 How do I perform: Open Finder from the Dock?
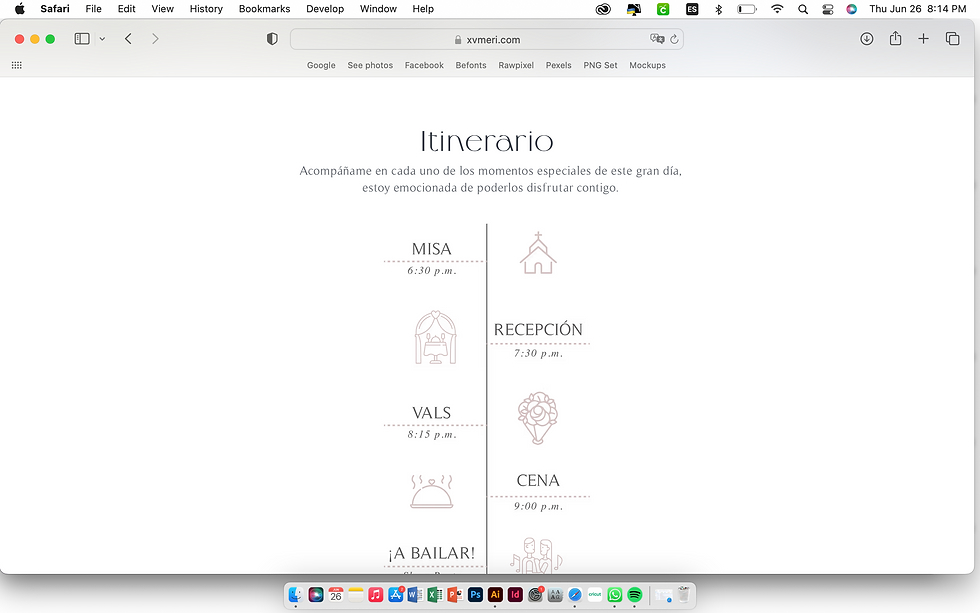(x=296, y=595)
